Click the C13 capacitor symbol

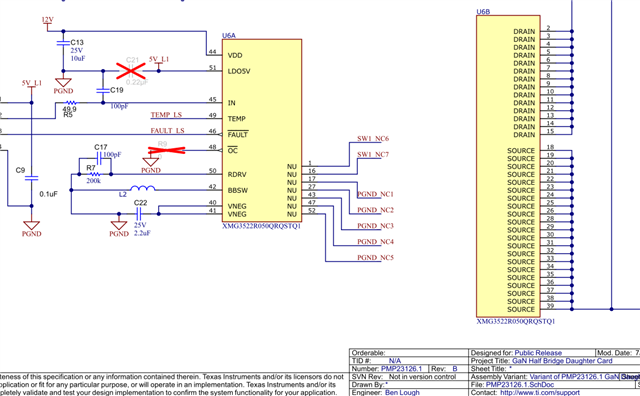tap(63, 43)
